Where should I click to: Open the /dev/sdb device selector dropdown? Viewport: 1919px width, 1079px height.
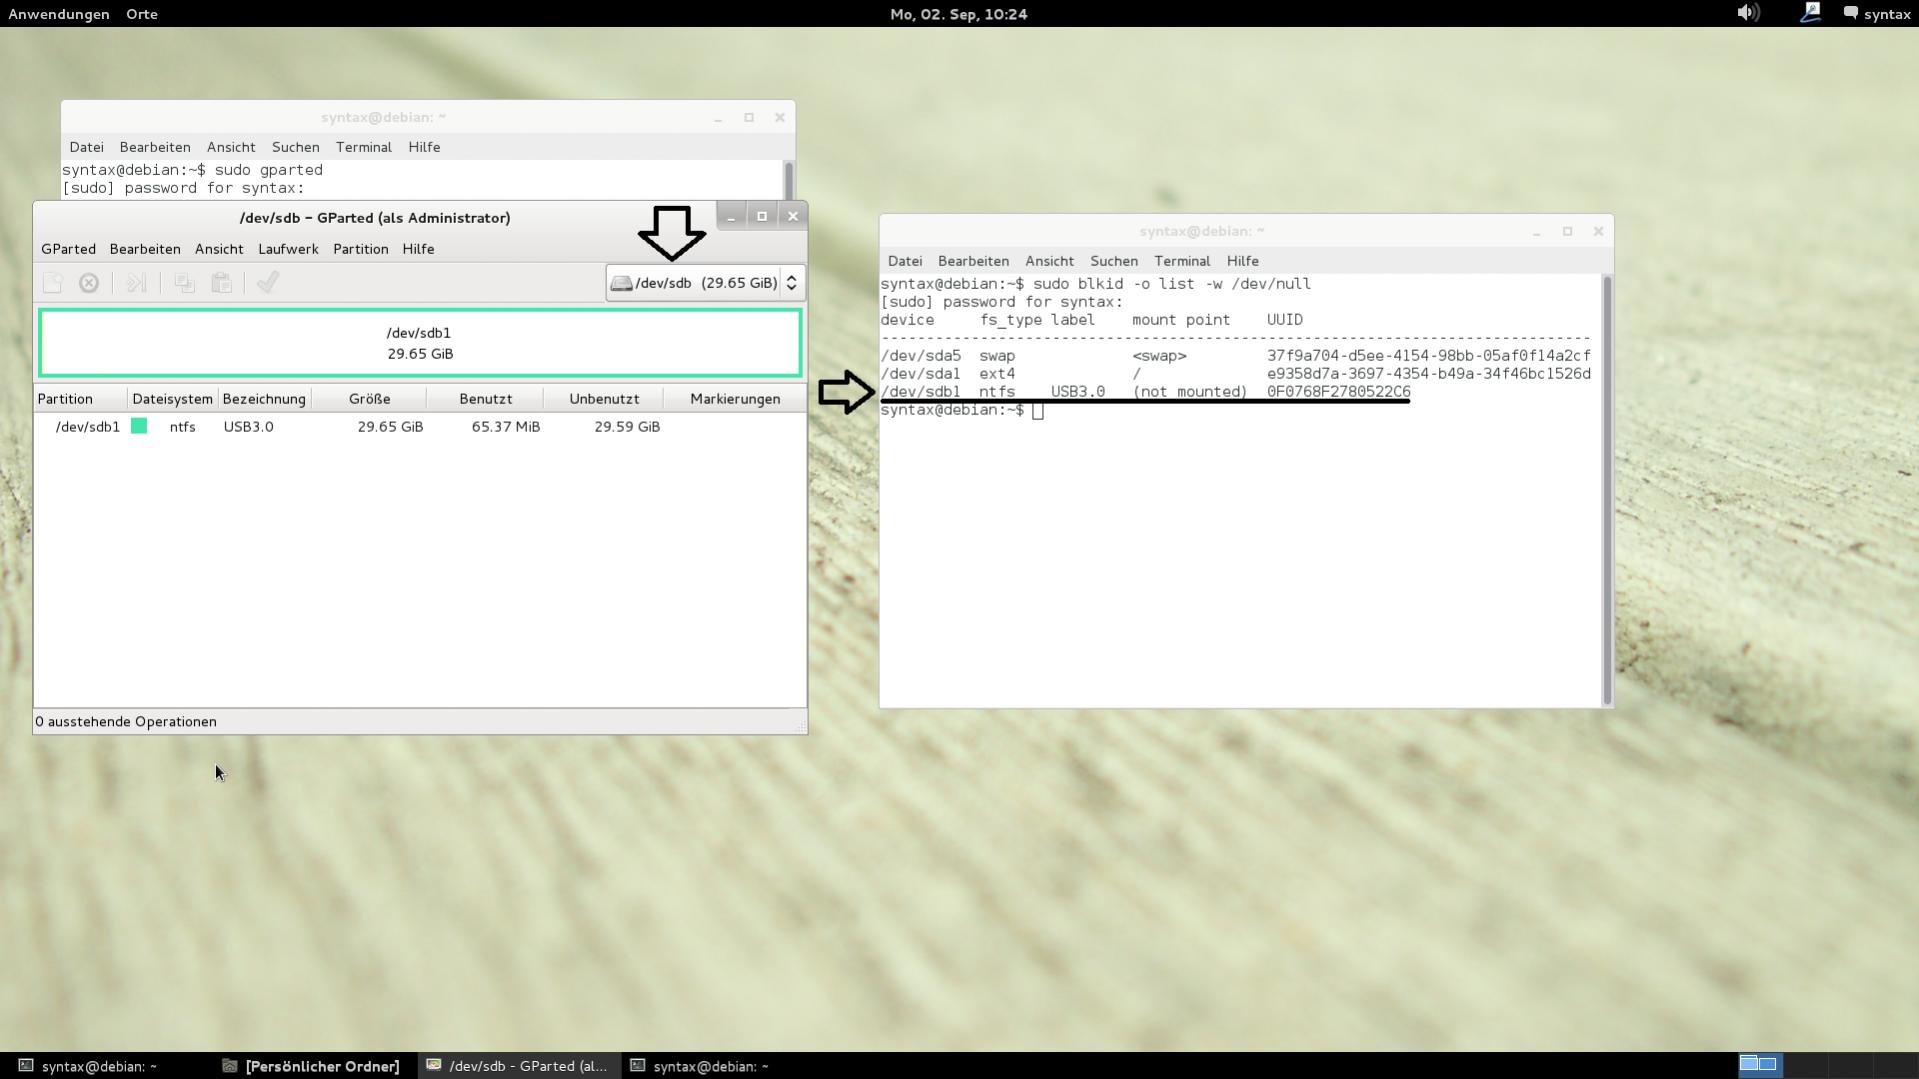705,283
